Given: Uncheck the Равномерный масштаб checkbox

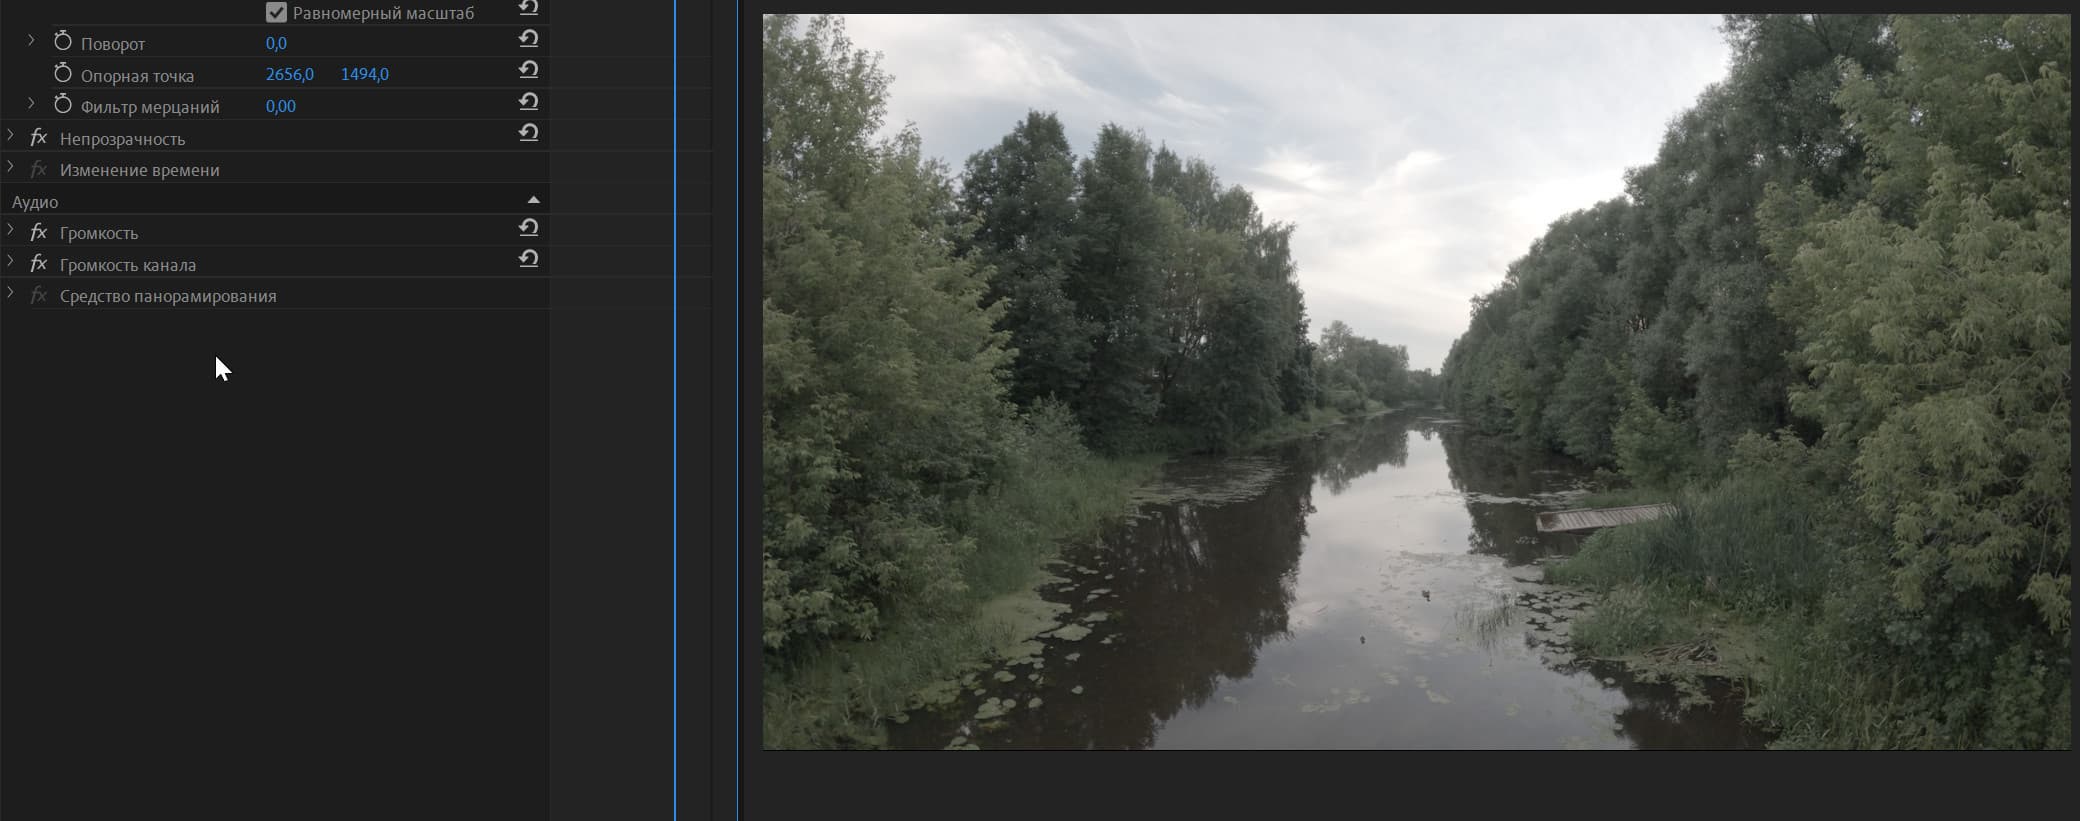Looking at the screenshot, I should 277,13.
